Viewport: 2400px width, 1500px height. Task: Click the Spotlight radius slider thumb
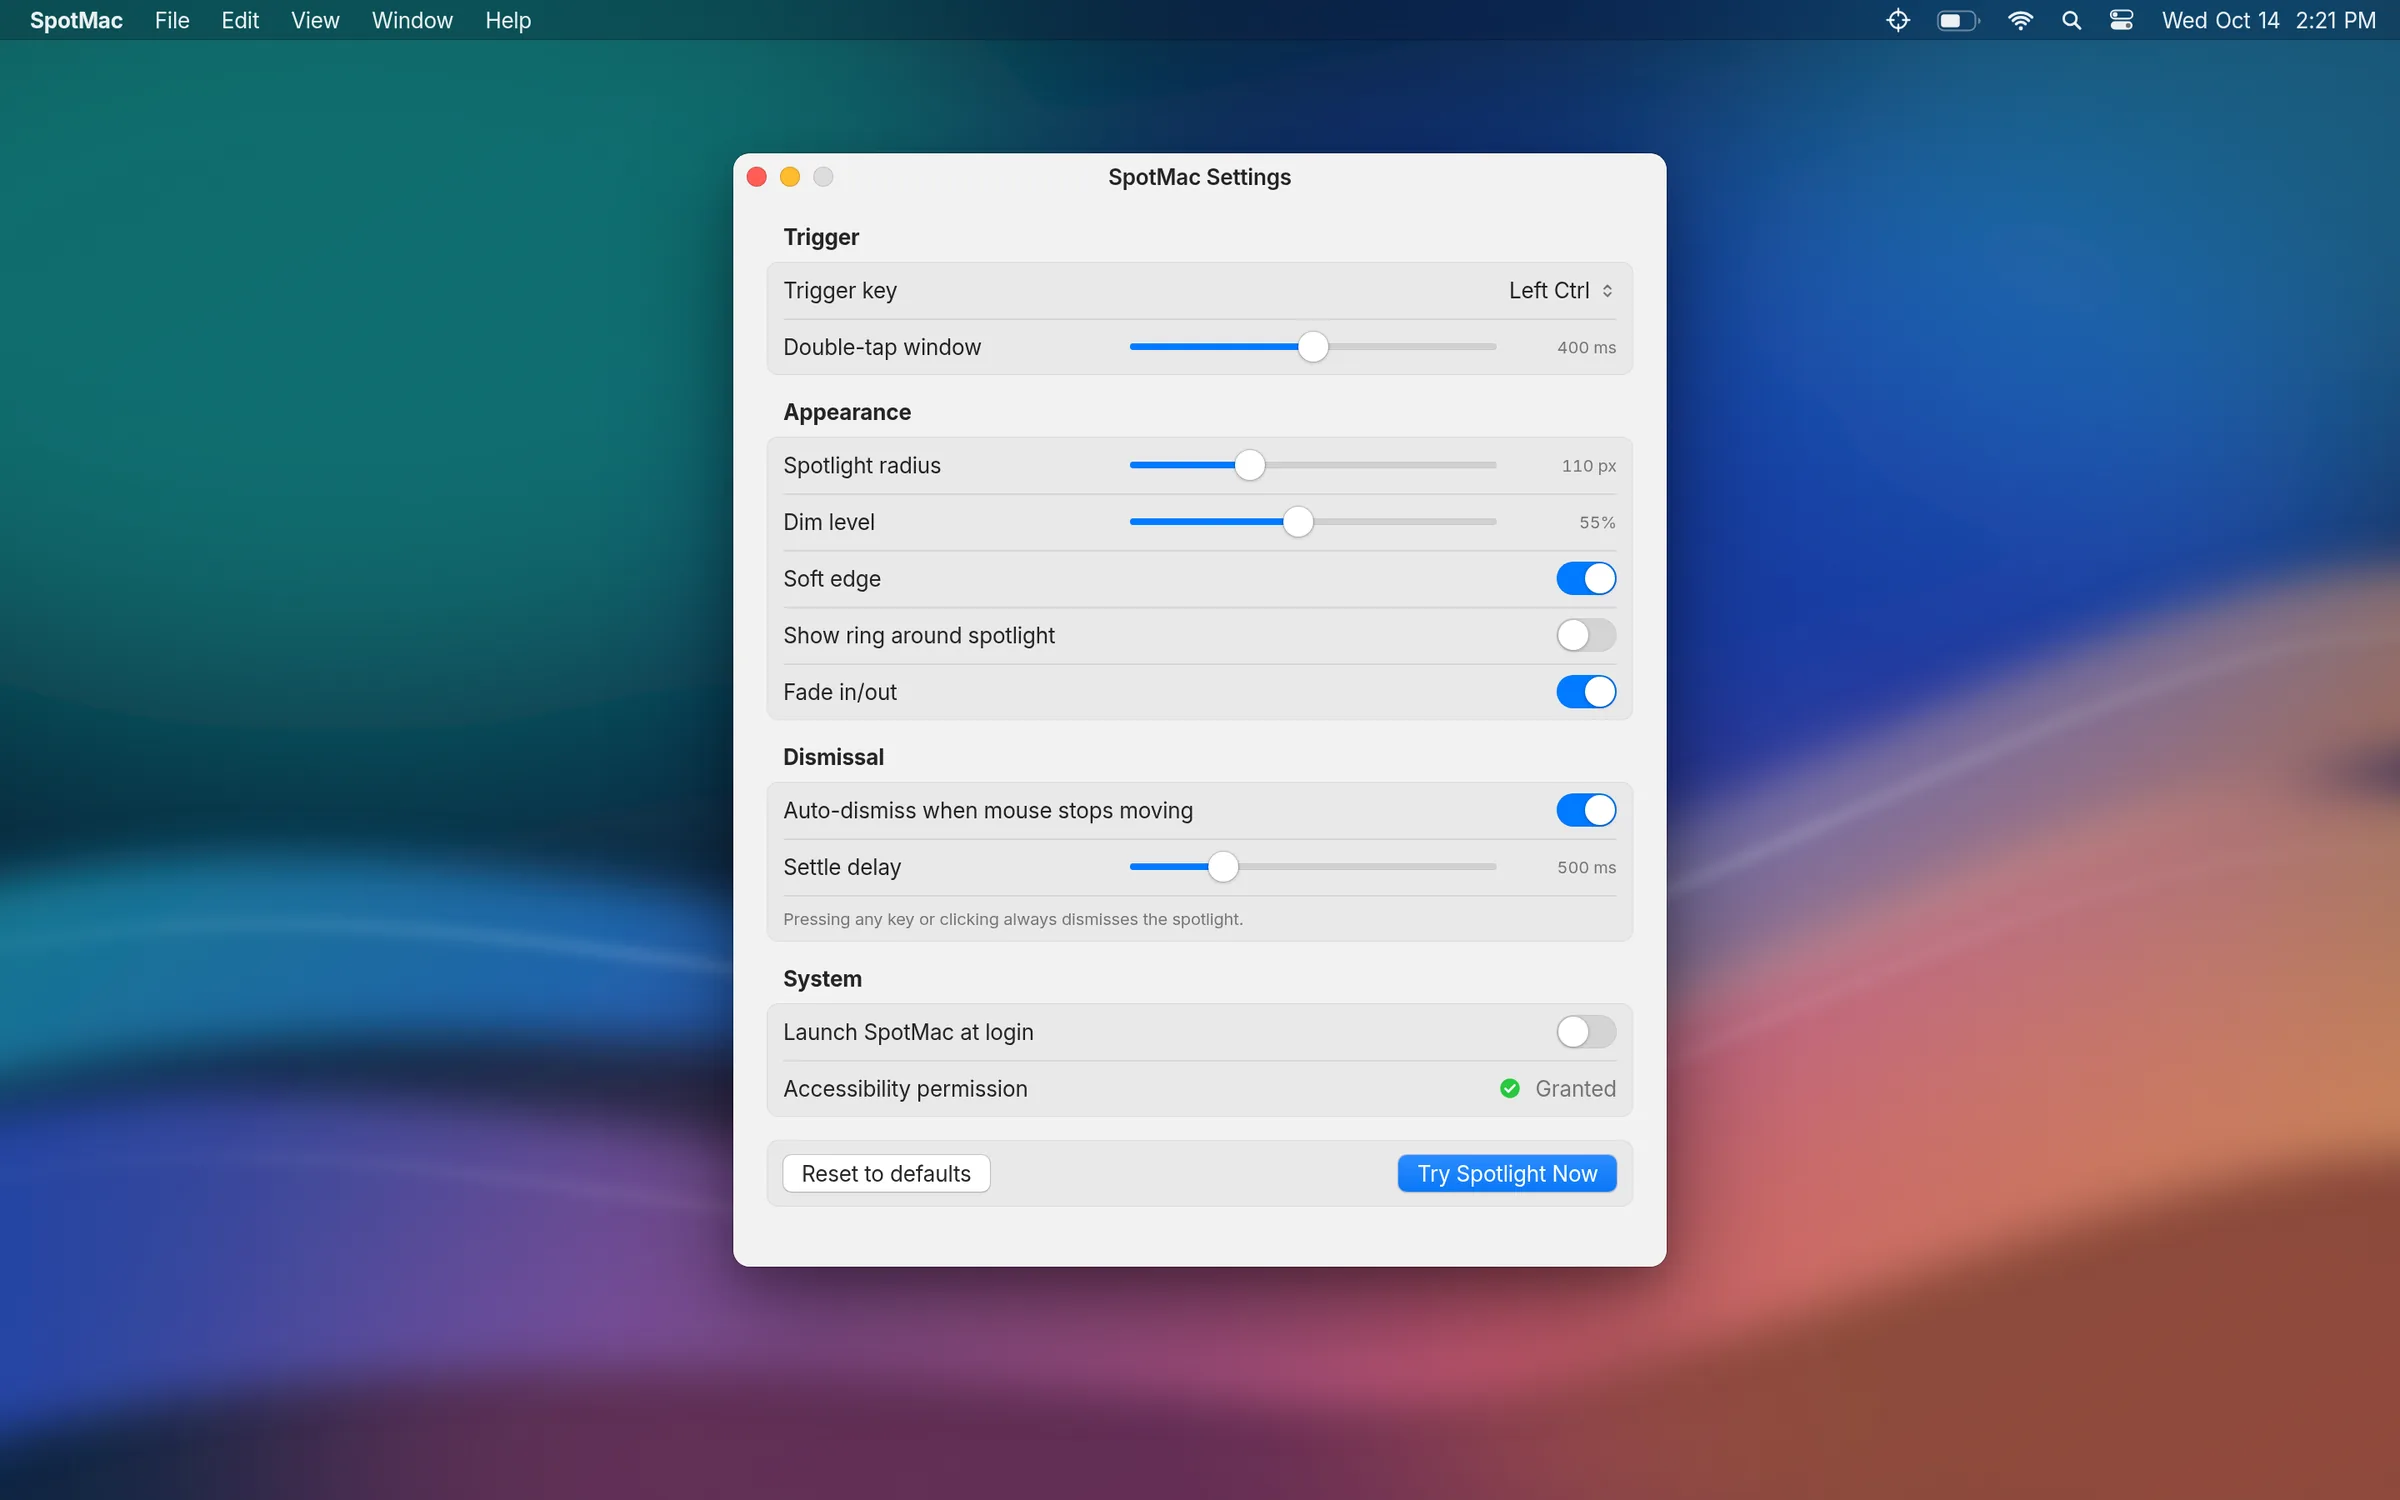click(x=1249, y=465)
